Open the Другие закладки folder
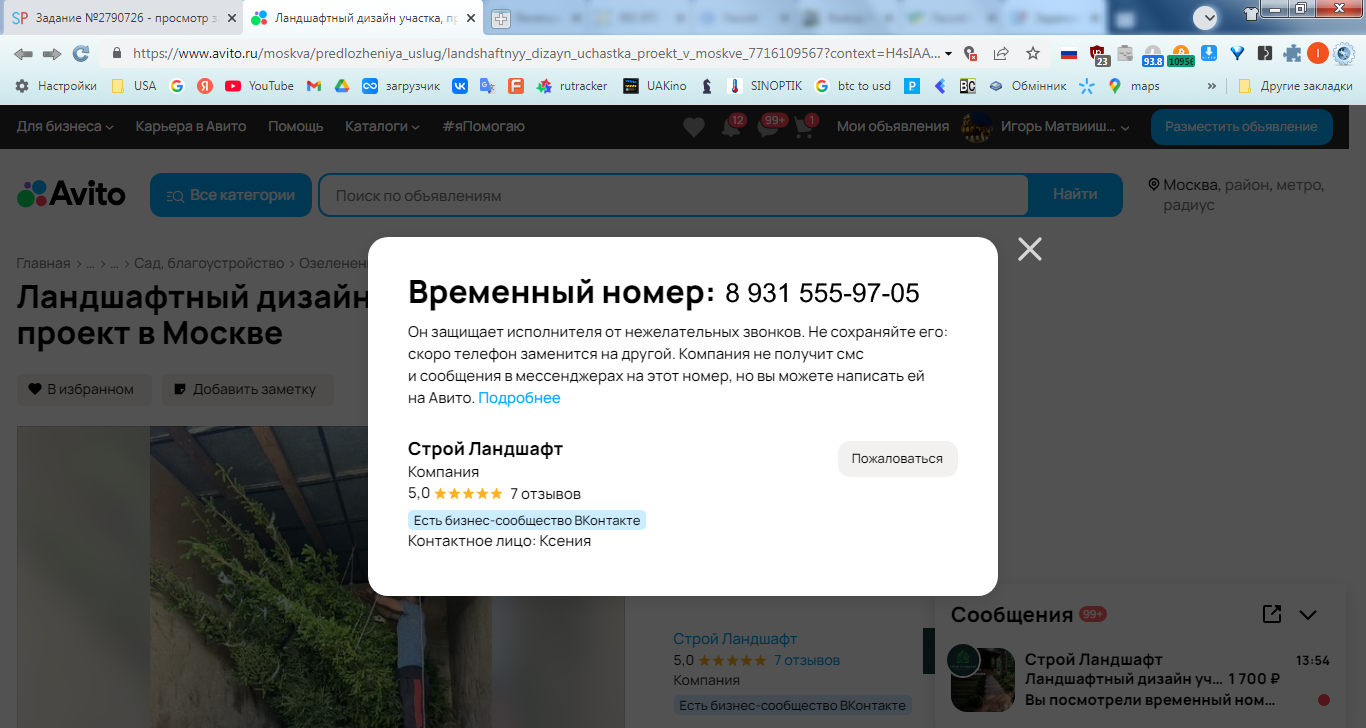 (1295, 86)
